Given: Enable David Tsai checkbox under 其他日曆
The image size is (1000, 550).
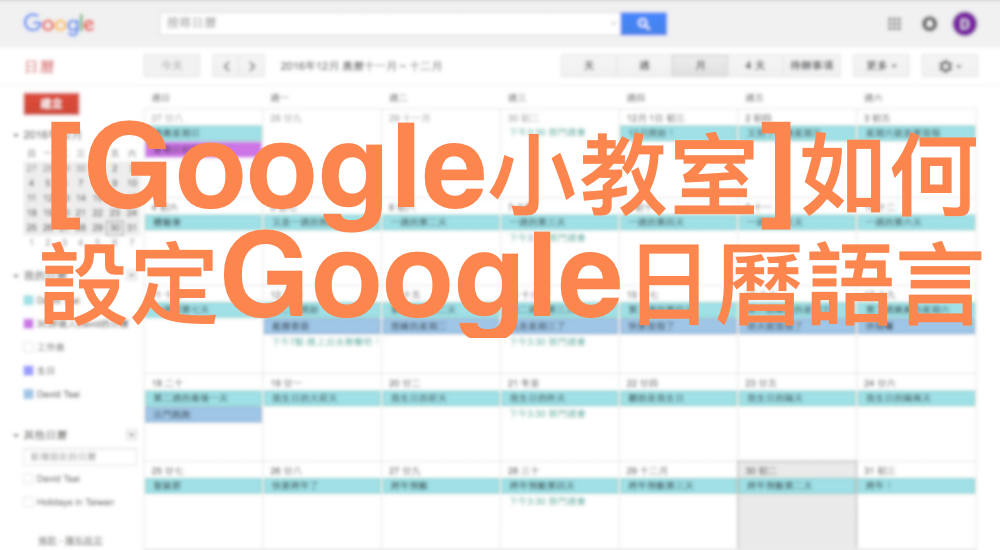Looking at the screenshot, I should pos(28,479).
